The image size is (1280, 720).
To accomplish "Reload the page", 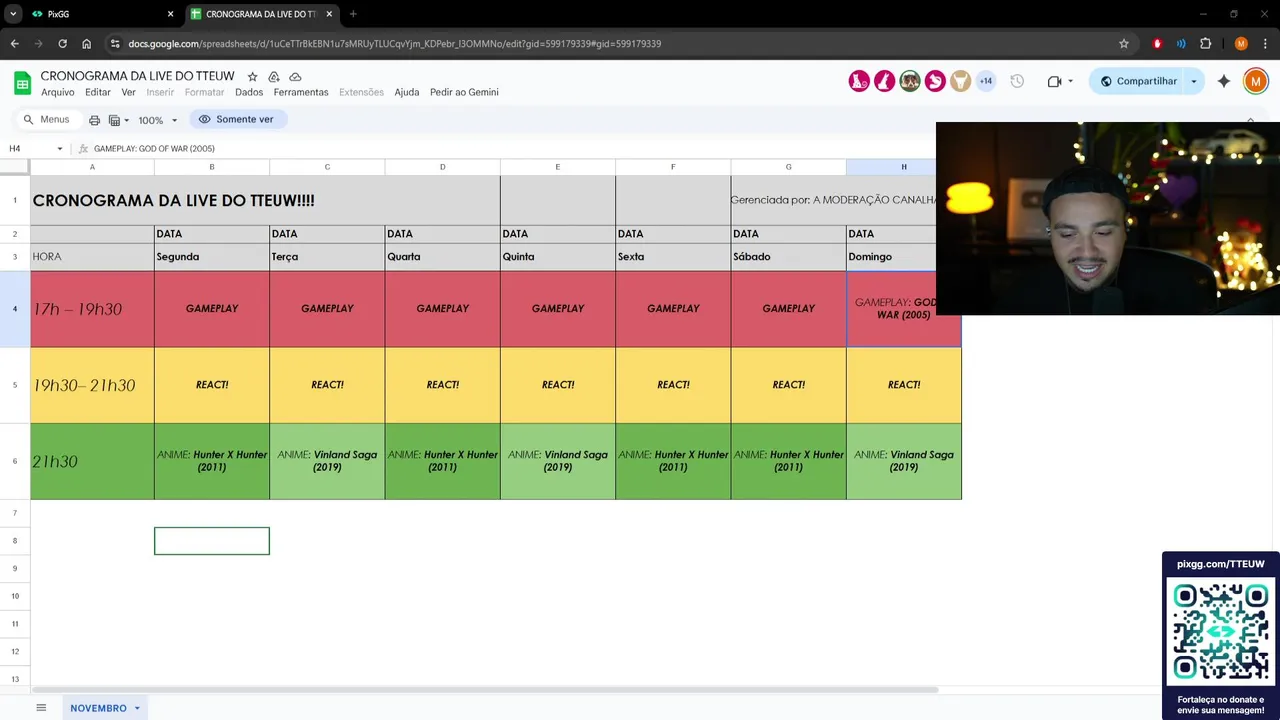I will click(x=62, y=44).
